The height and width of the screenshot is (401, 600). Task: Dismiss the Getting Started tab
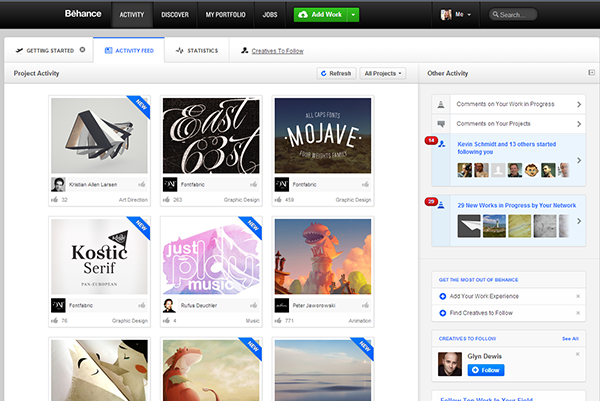pos(82,50)
